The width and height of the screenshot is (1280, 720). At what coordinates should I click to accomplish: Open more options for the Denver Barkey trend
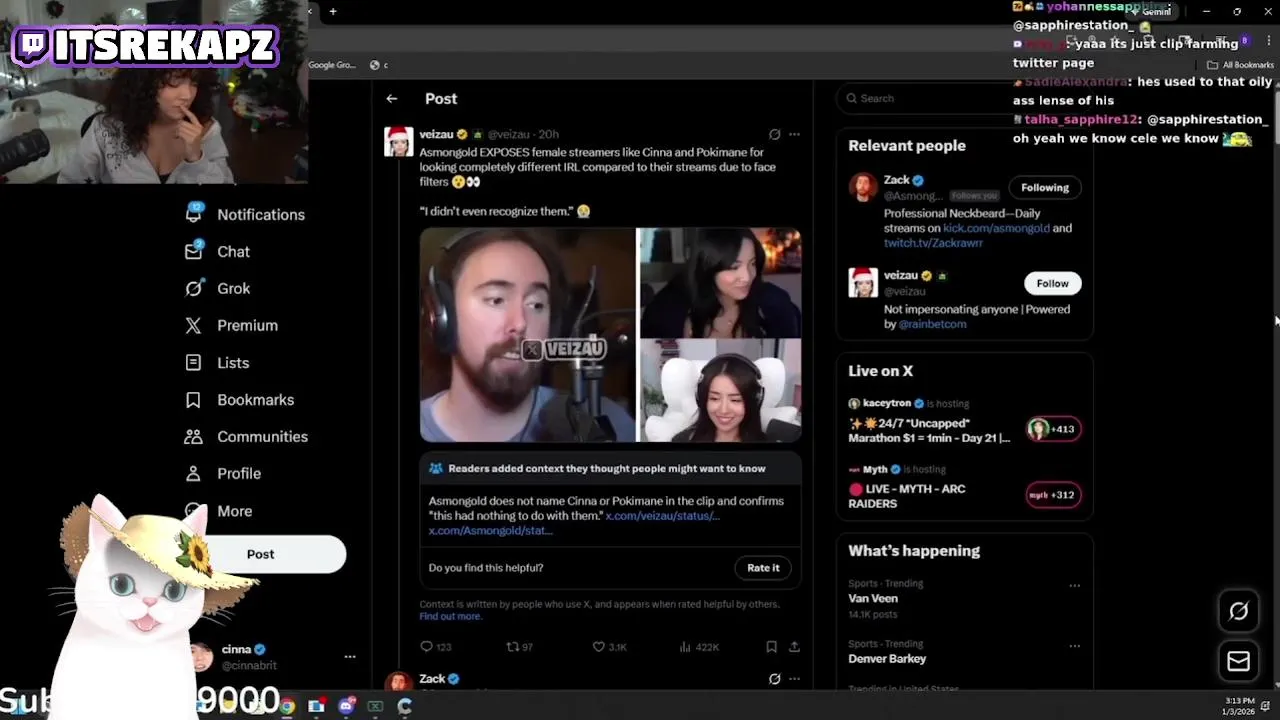[1074, 646]
